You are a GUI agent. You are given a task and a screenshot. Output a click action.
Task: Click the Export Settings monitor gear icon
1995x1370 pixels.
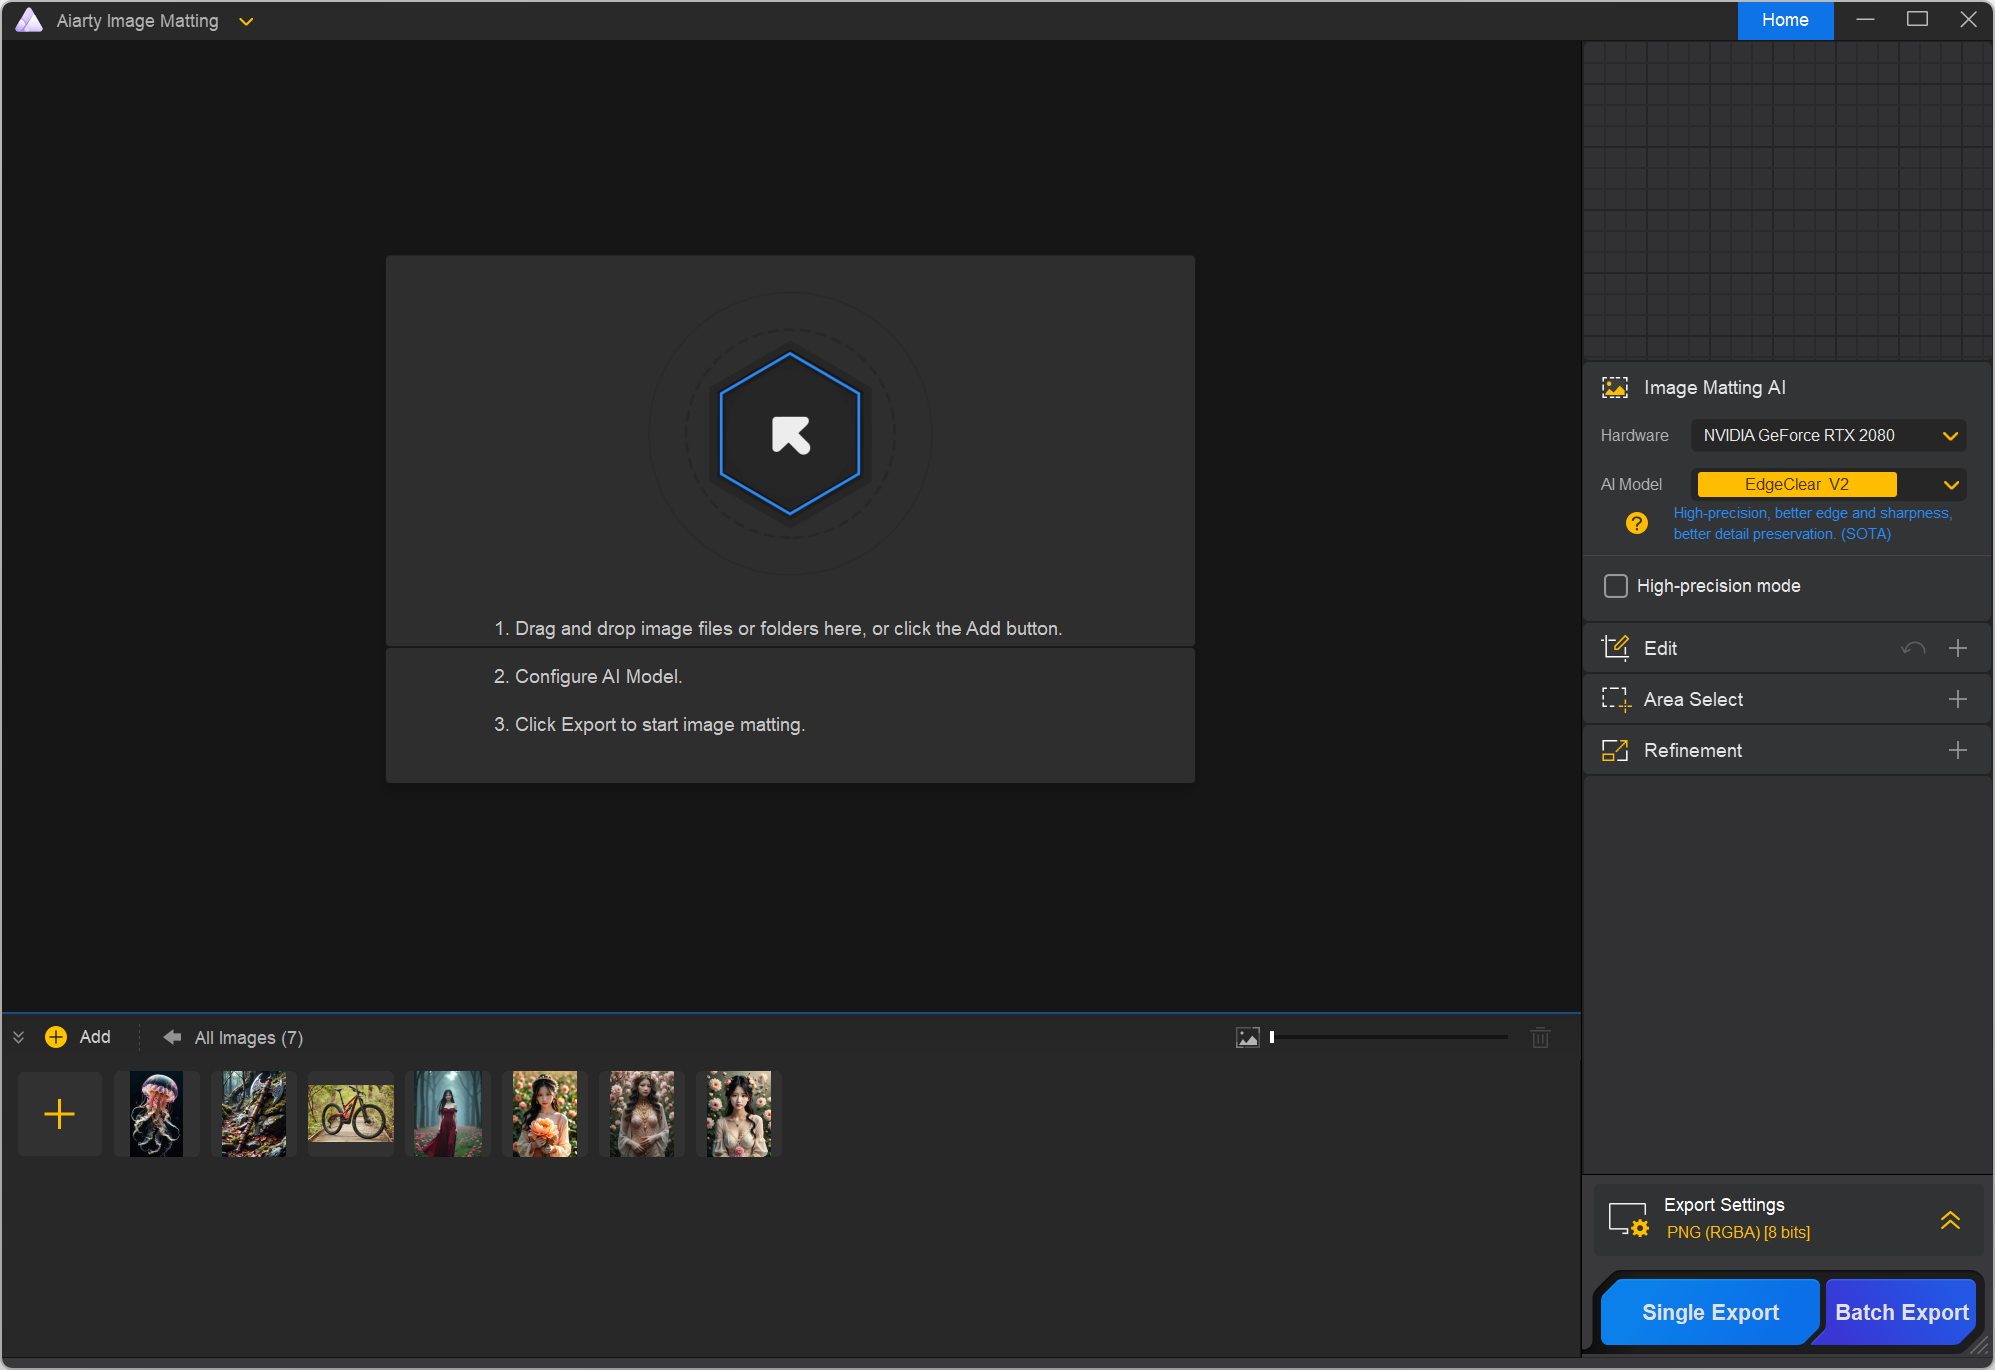[x=1628, y=1219]
